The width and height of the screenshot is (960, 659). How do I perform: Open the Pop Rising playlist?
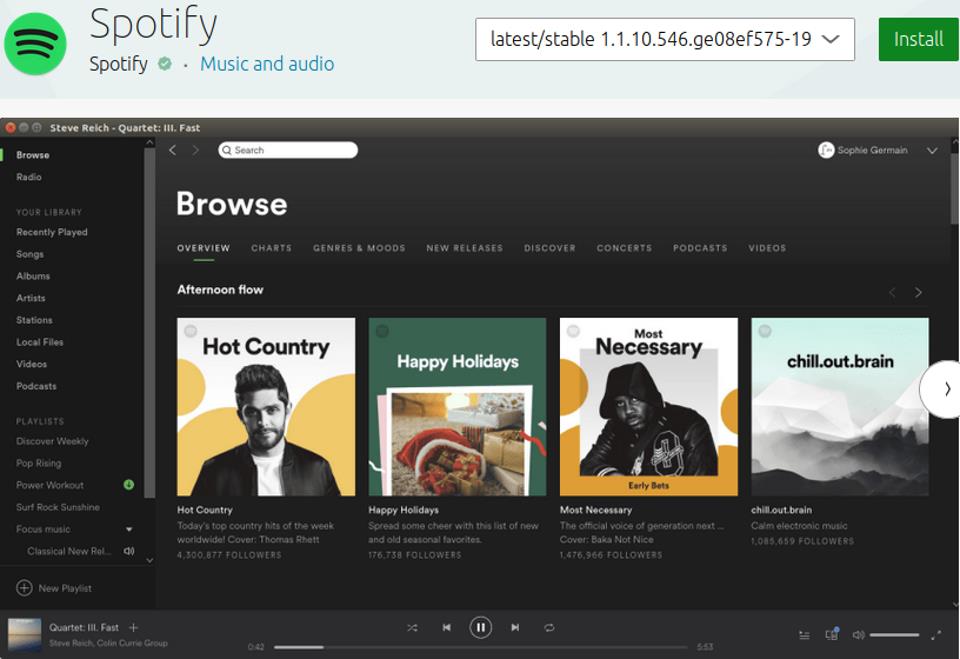click(x=39, y=463)
